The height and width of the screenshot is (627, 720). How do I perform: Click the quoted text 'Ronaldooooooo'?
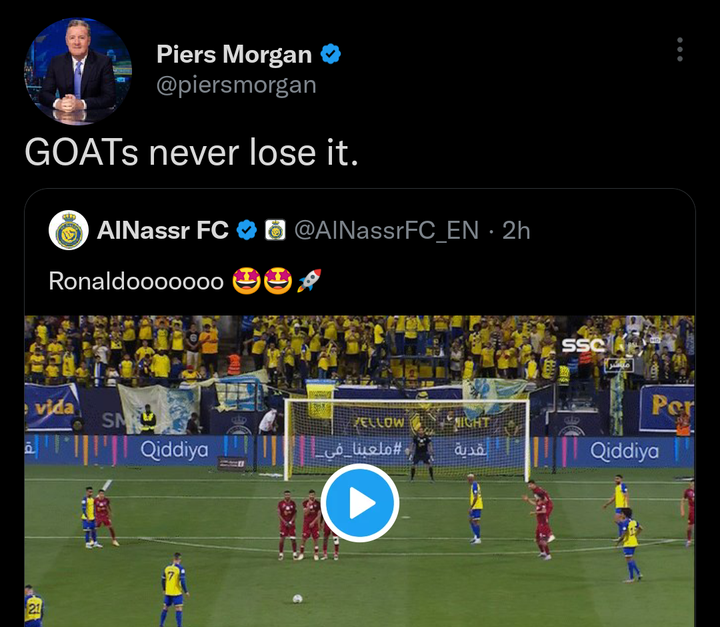[x=136, y=281]
